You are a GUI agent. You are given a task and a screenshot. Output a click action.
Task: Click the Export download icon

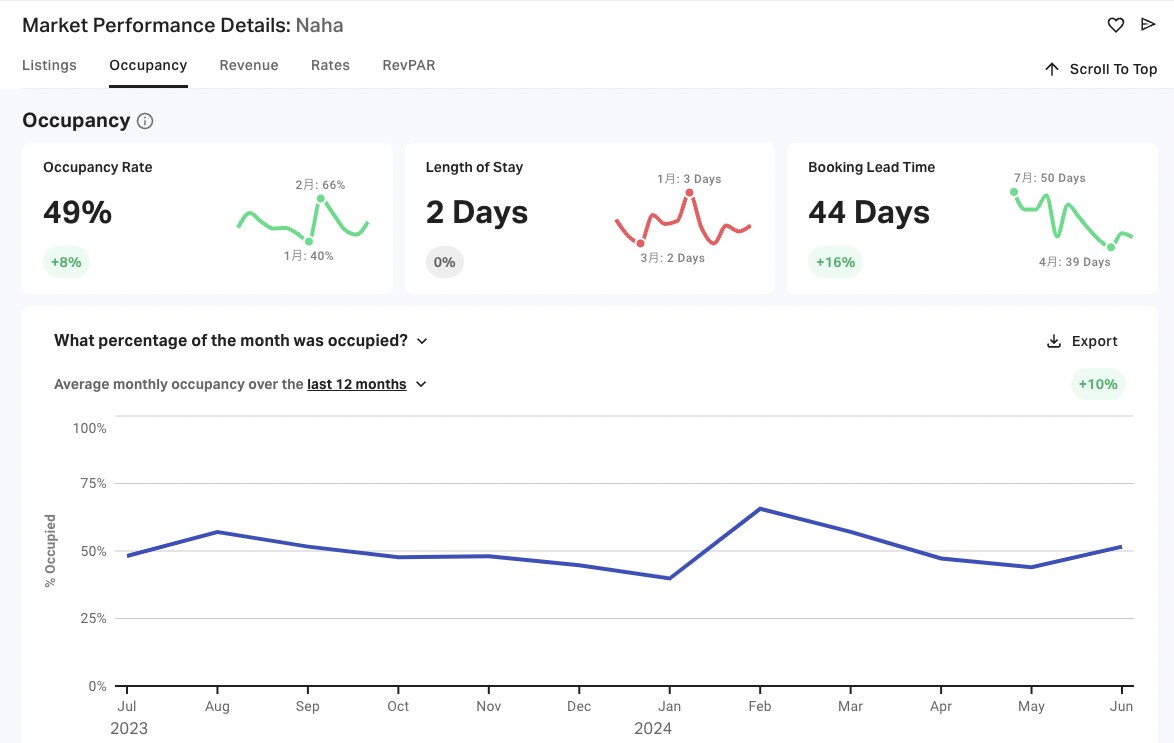click(x=1053, y=341)
